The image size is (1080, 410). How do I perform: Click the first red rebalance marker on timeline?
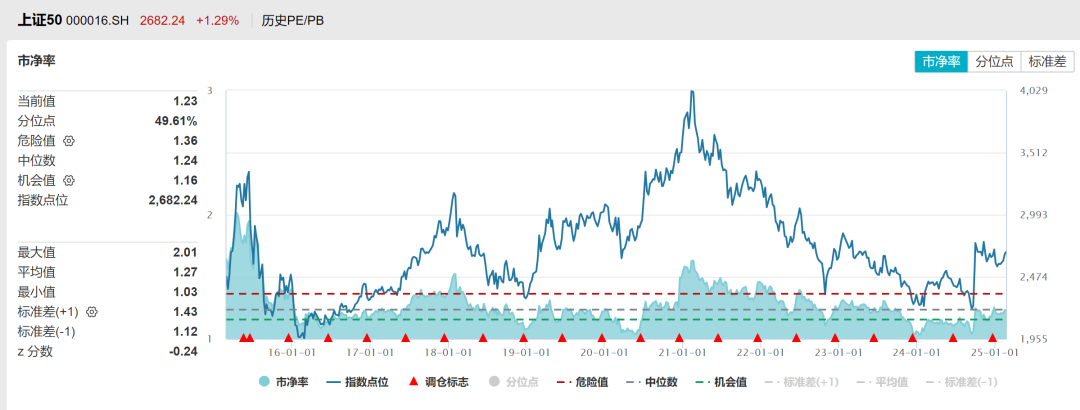[x=243, y=338]
